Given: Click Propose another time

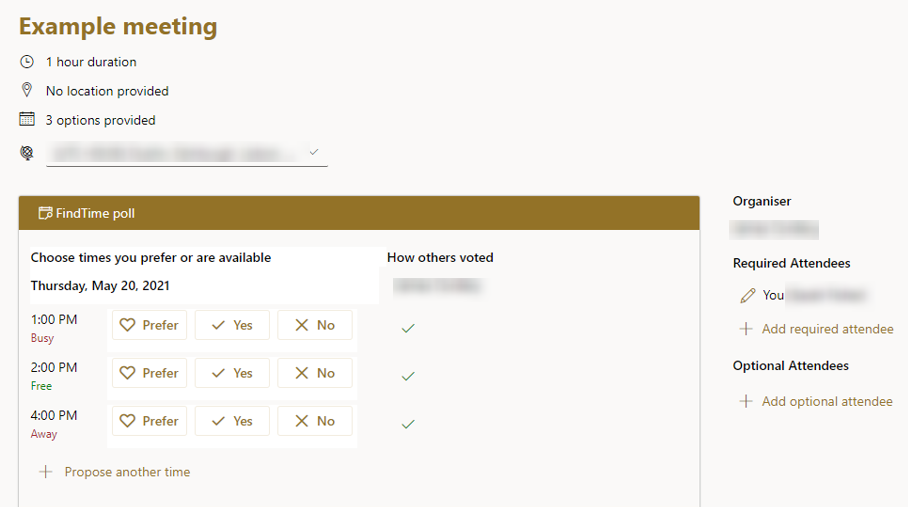Looking at the screenshot, I should [x=127, y=472].
